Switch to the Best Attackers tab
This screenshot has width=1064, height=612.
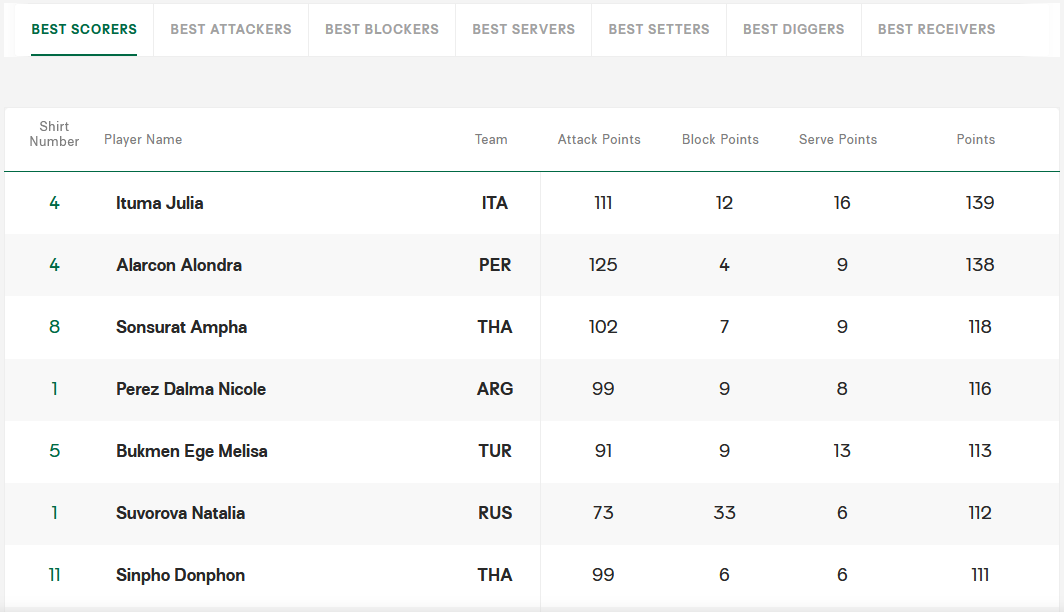[231, 29]
